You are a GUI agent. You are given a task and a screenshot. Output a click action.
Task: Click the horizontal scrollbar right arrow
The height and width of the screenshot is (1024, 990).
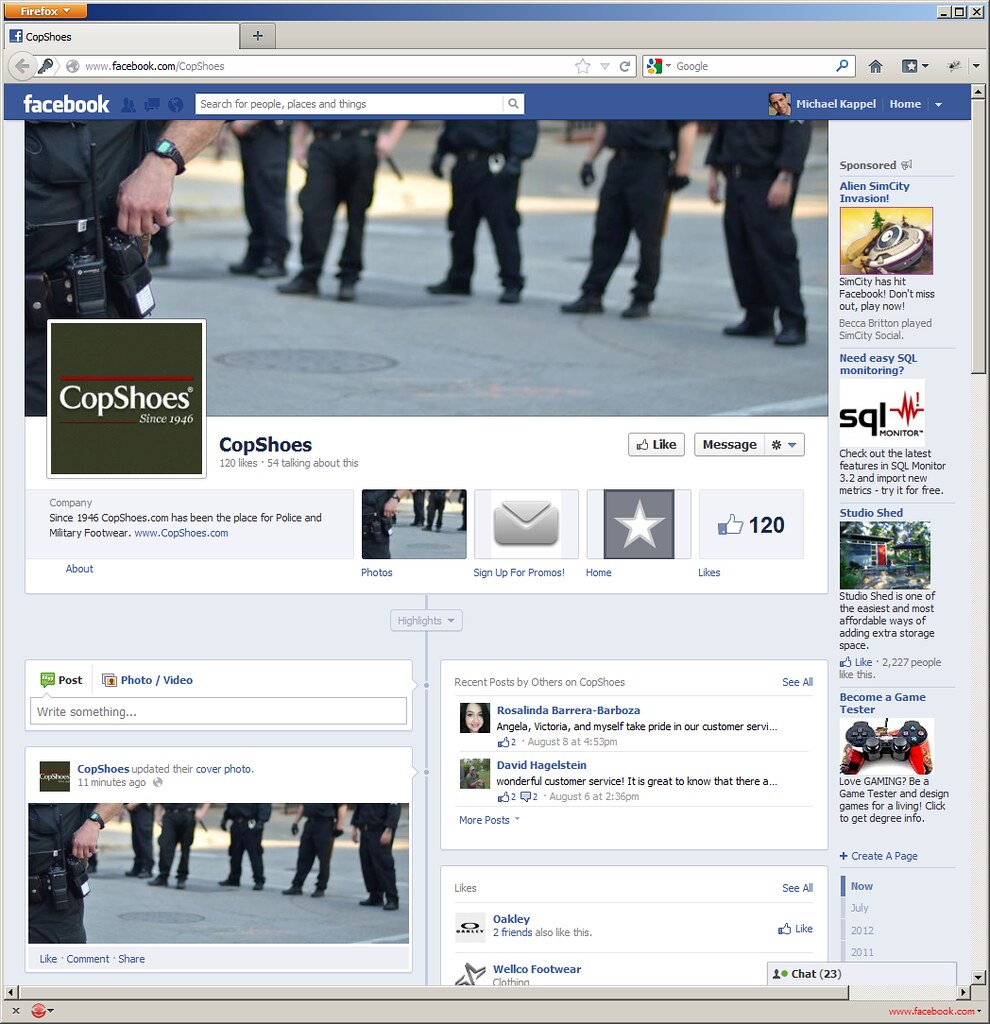pyautogui.click(x=964, y=992)
